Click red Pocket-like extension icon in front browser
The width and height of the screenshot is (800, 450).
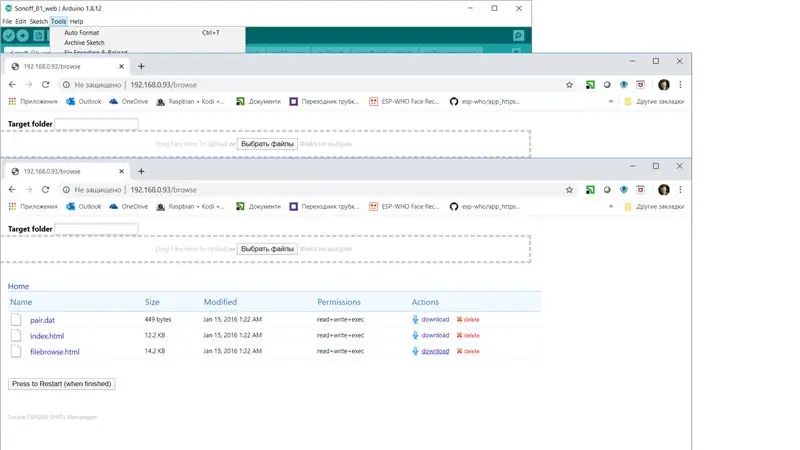(640, 190)
